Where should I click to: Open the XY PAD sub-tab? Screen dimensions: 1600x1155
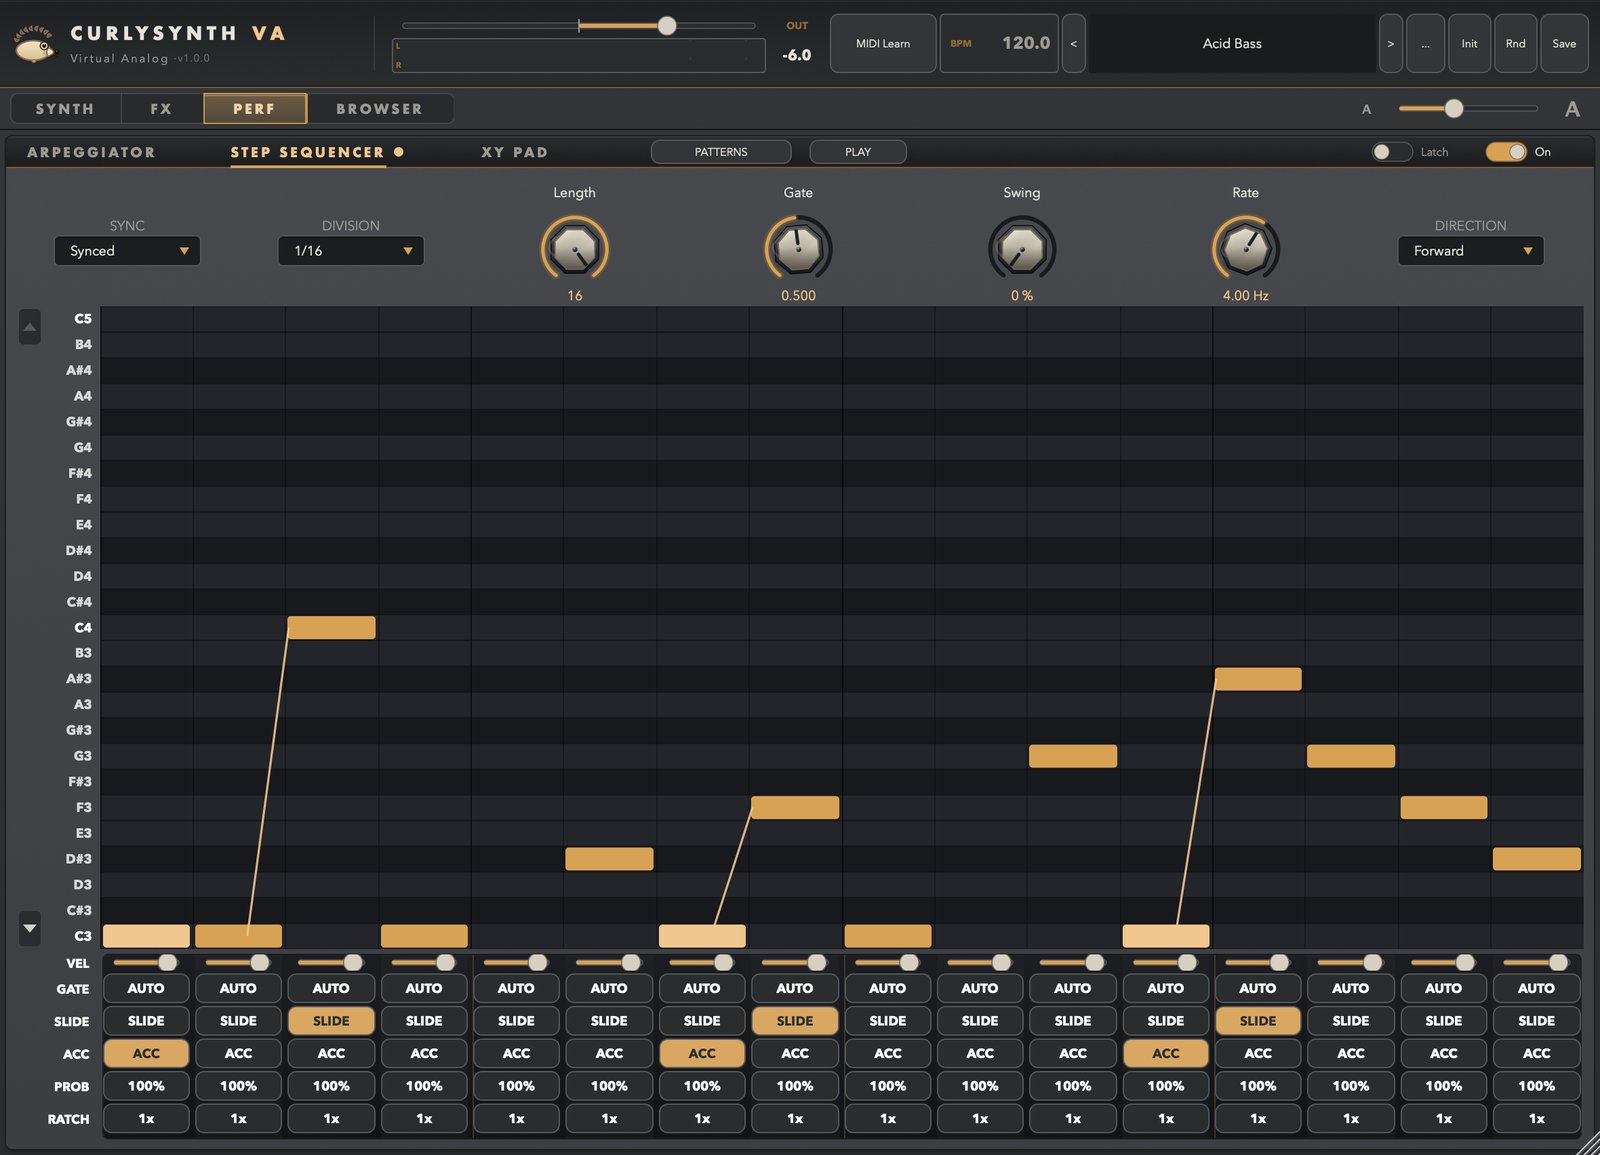[514, 152]
